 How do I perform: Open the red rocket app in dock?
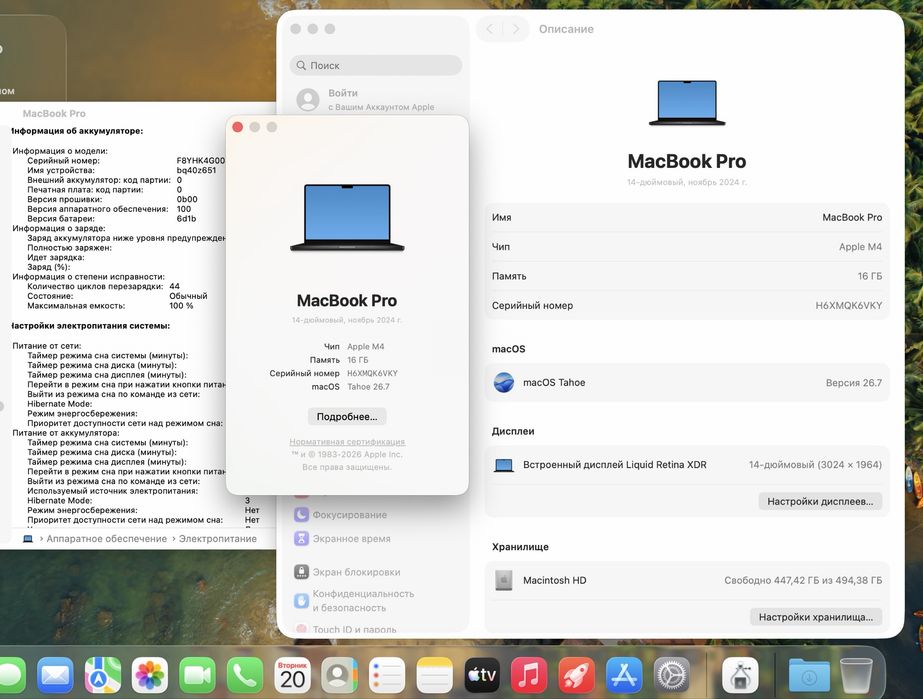coord(576,675)
